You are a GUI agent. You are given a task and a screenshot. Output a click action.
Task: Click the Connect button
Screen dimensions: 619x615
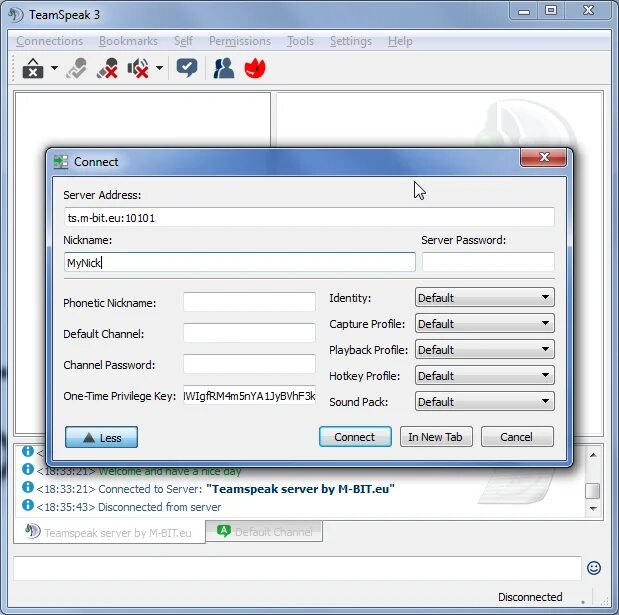click(x=355, y=437)
